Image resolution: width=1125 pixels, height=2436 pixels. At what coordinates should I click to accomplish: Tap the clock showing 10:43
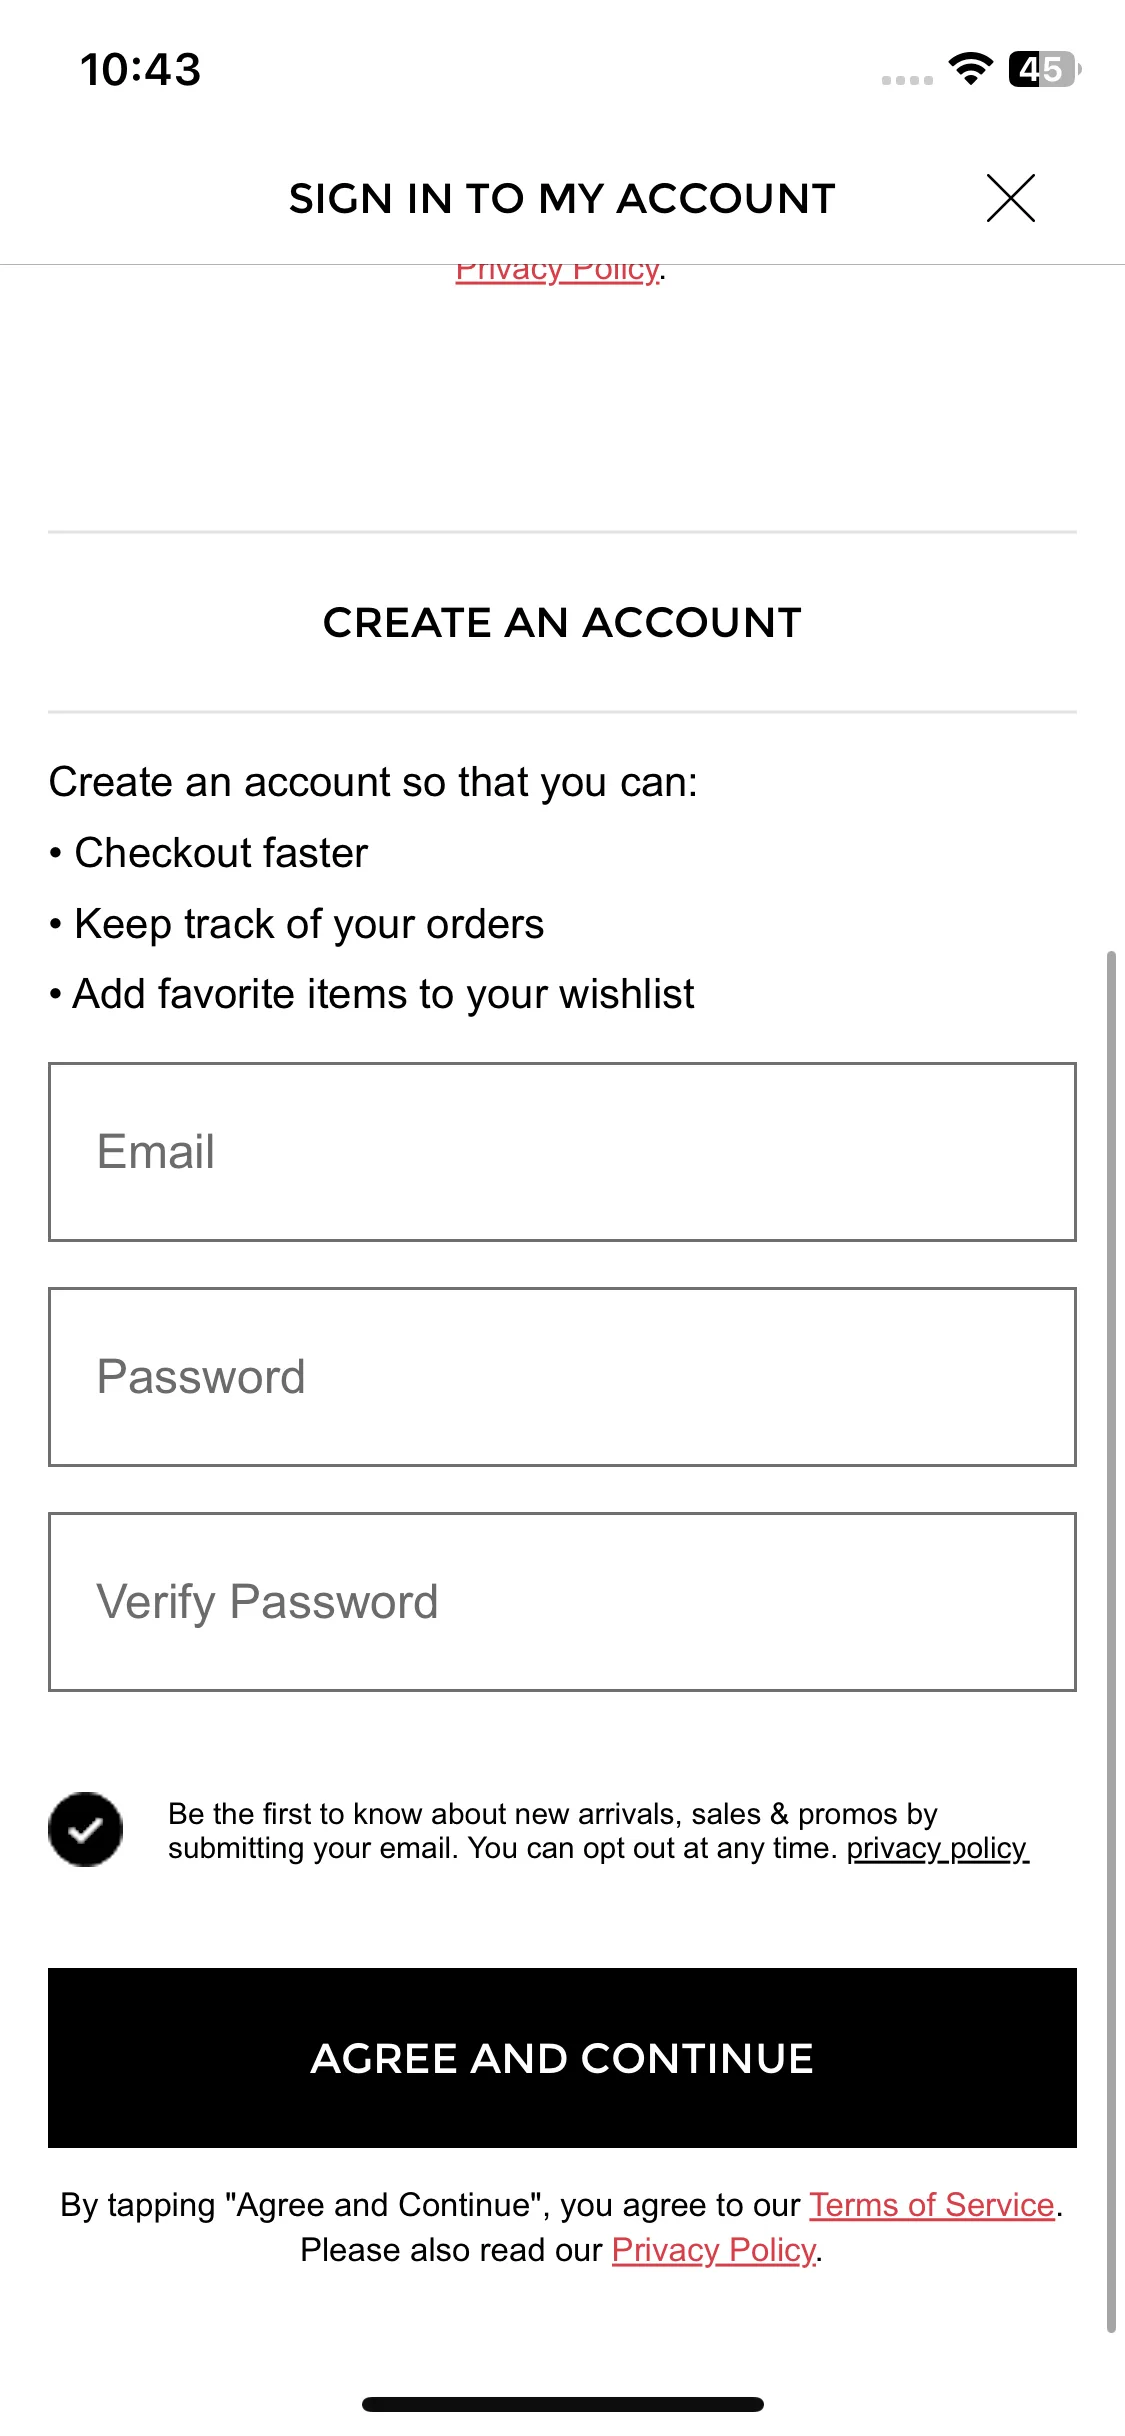click(141, 69)
